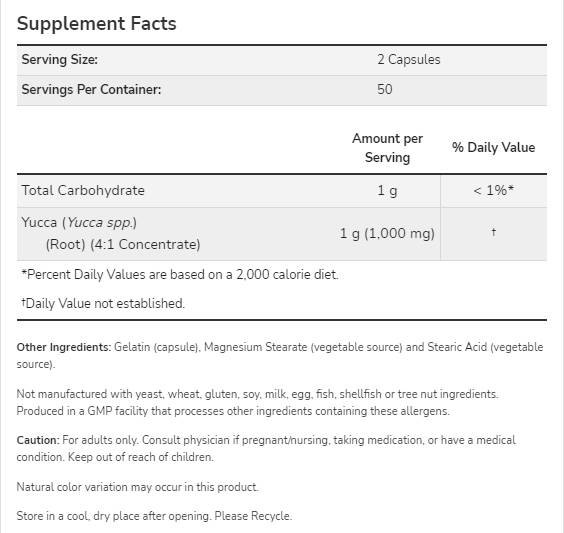Click the Amount per Serving column header

click(387, 148)
